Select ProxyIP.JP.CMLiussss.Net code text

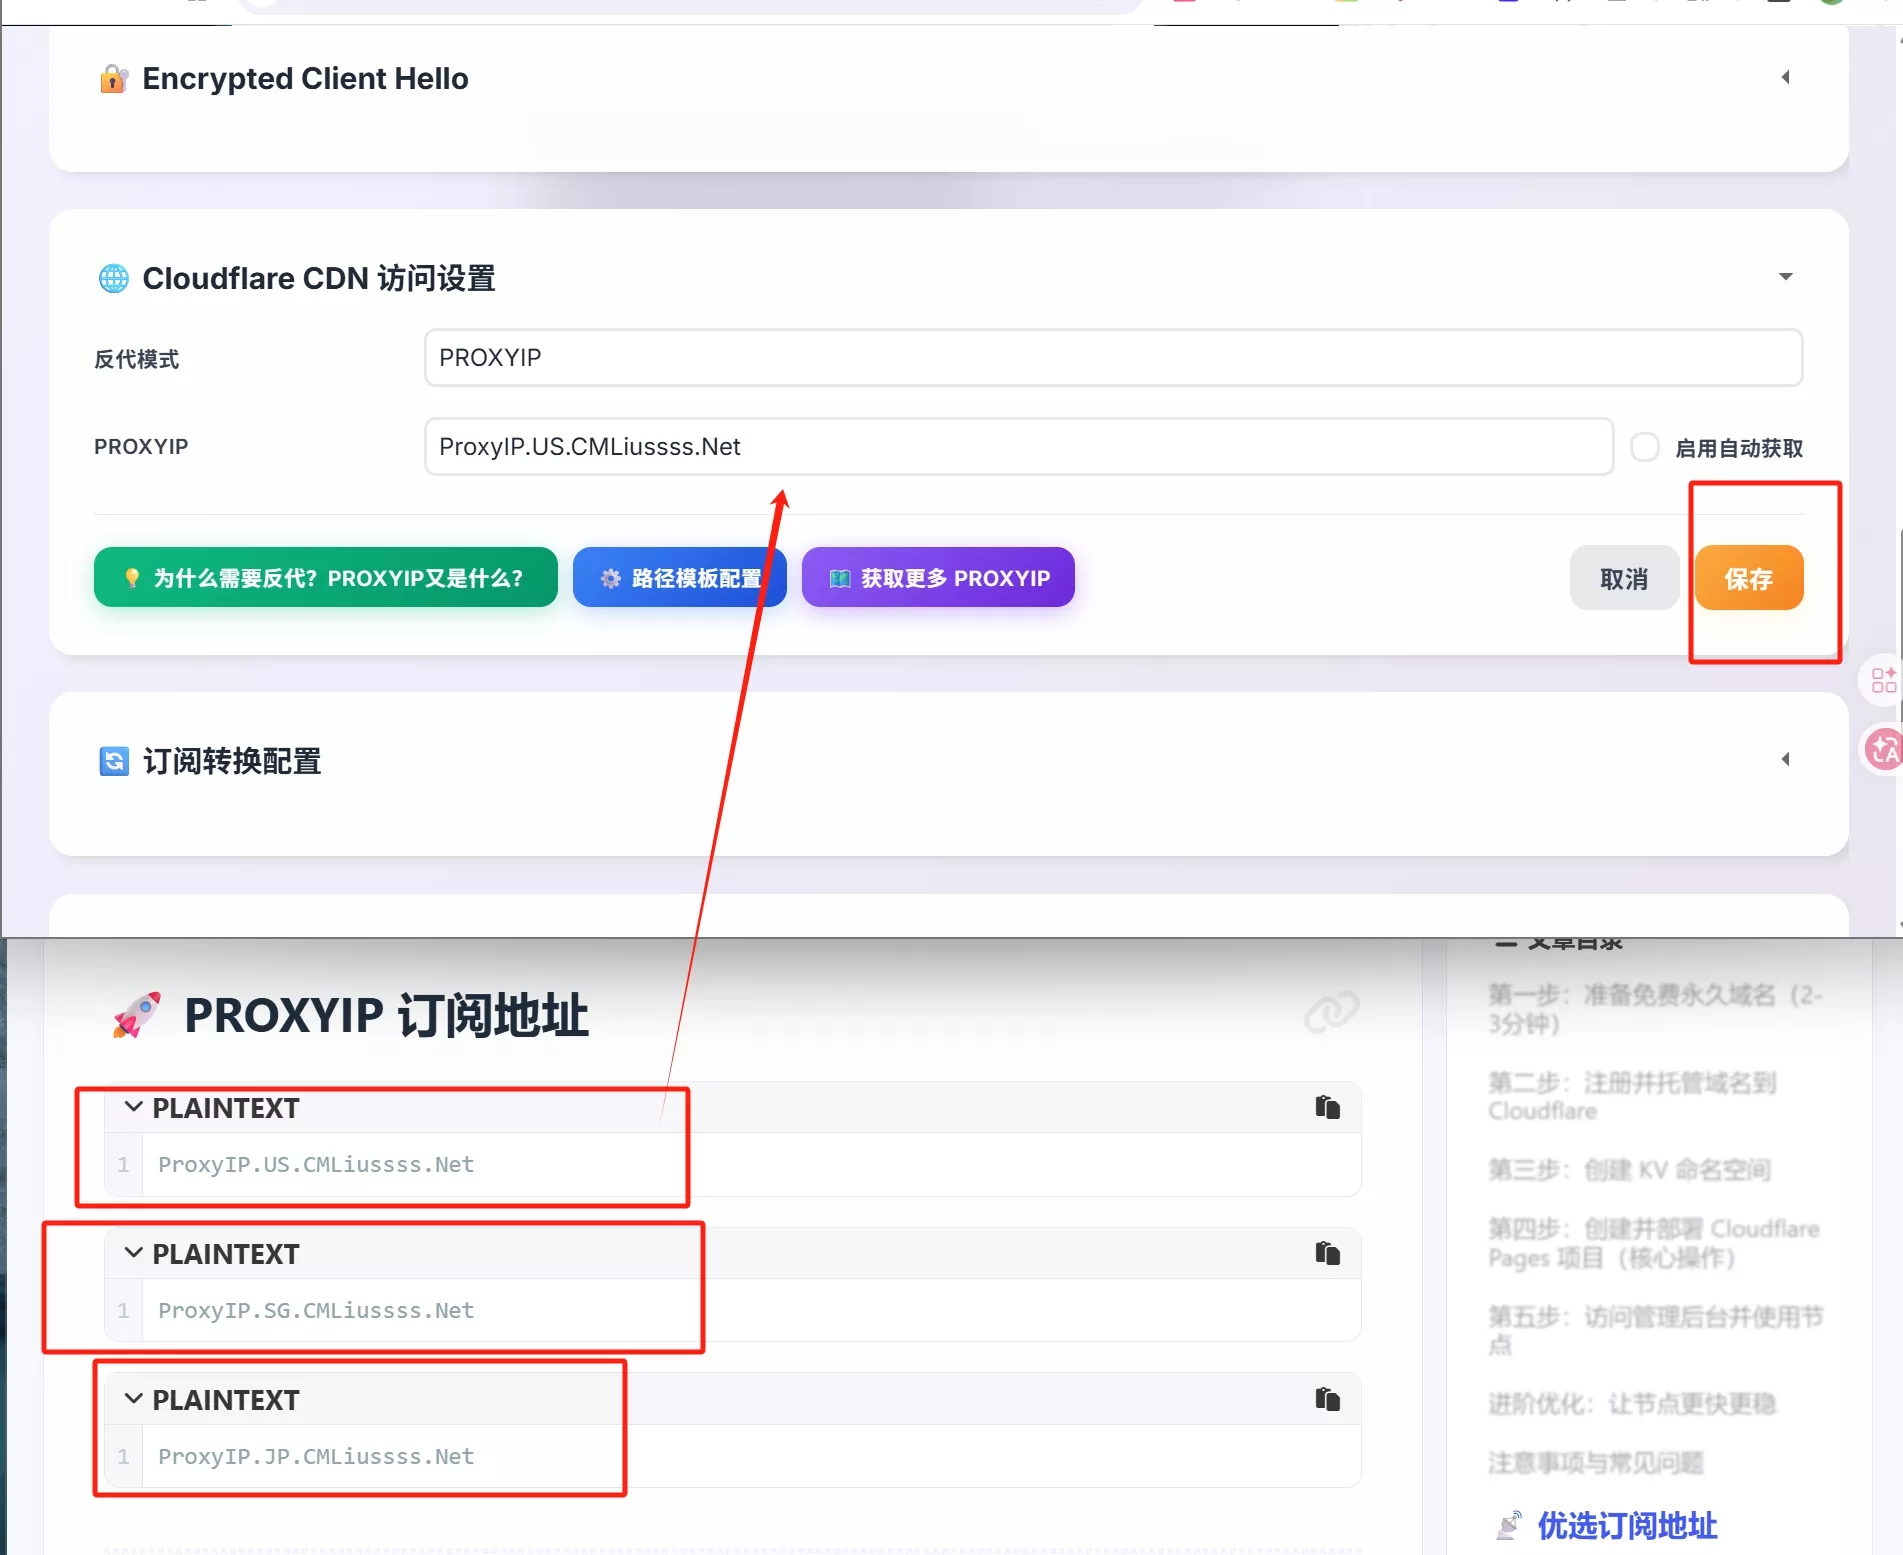(x=316, y=1457)
